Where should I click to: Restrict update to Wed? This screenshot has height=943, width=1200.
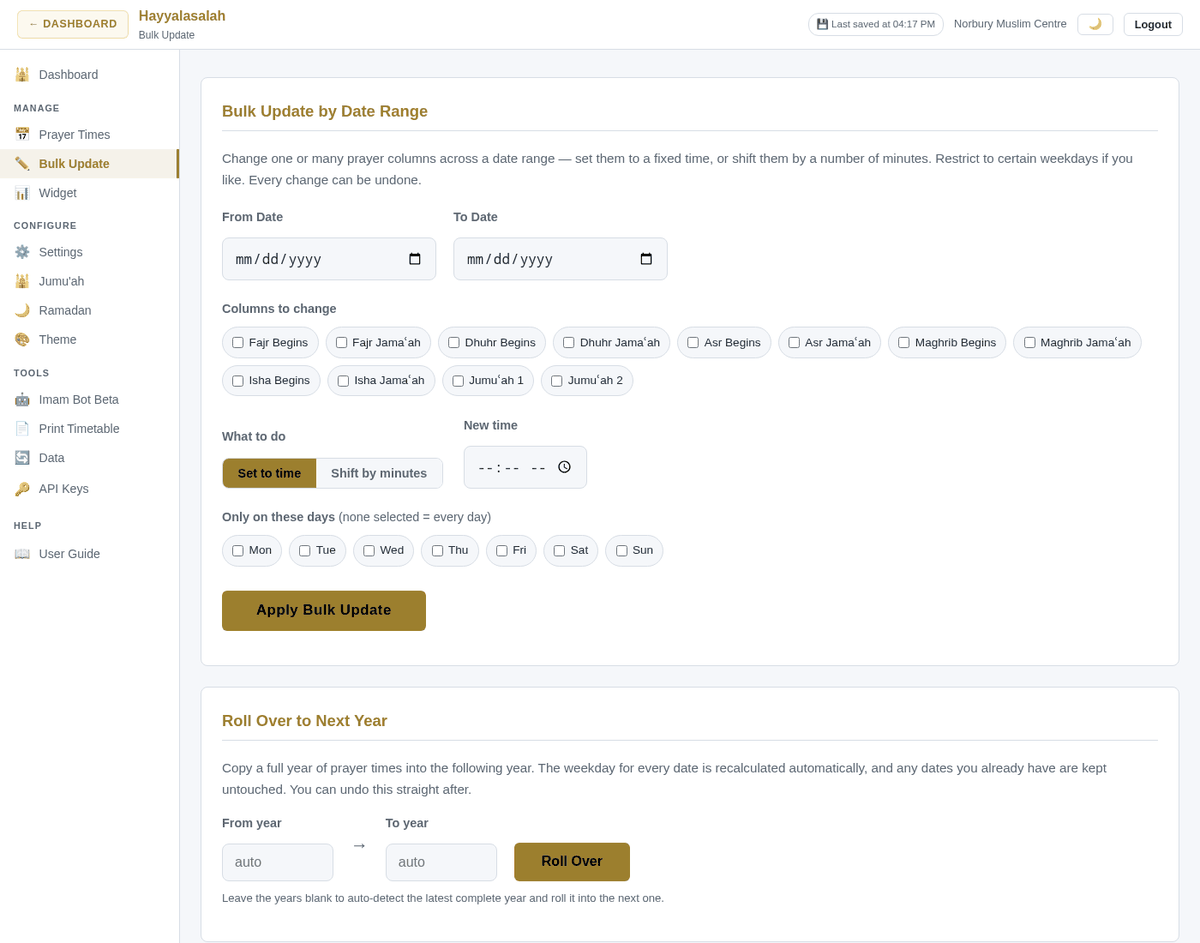coord(369,550)
